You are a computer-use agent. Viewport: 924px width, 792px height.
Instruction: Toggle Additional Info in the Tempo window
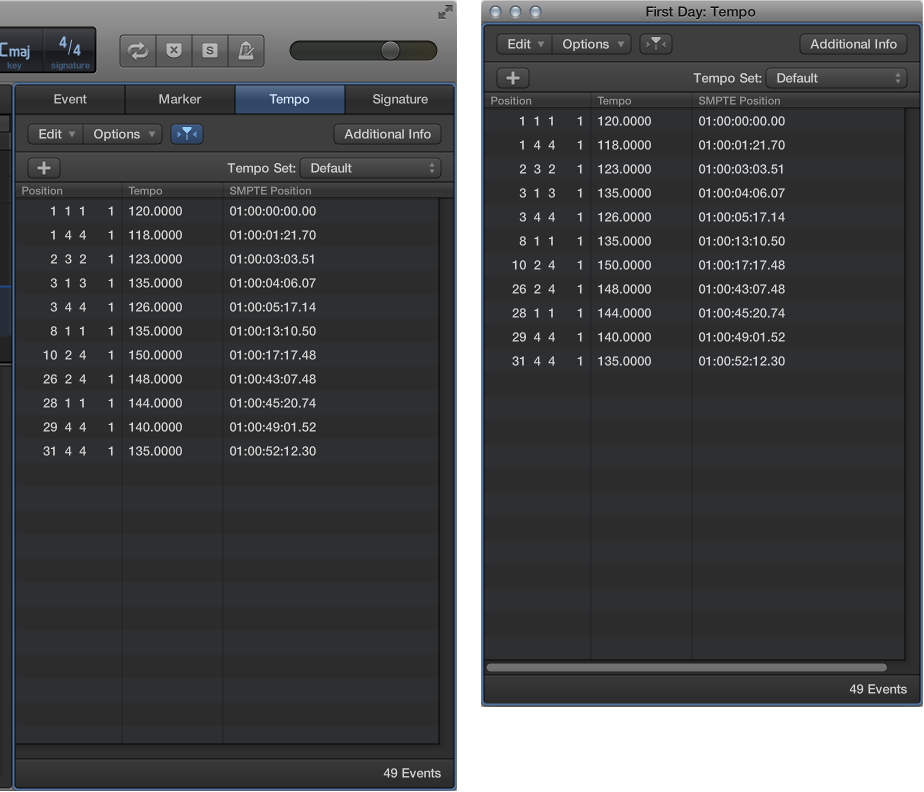pos(853,44)
